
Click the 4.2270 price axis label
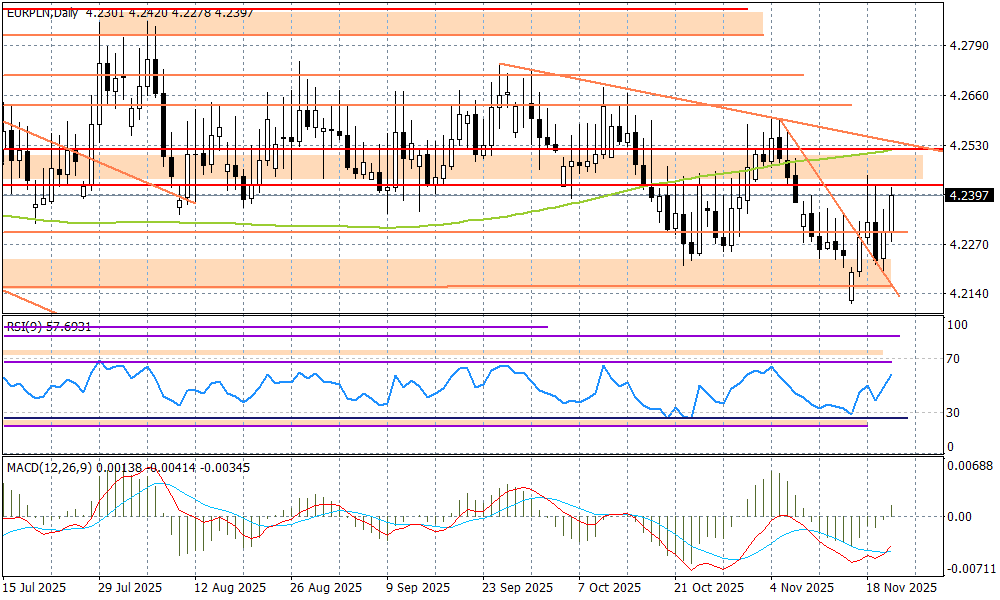[x=969, y=244]
